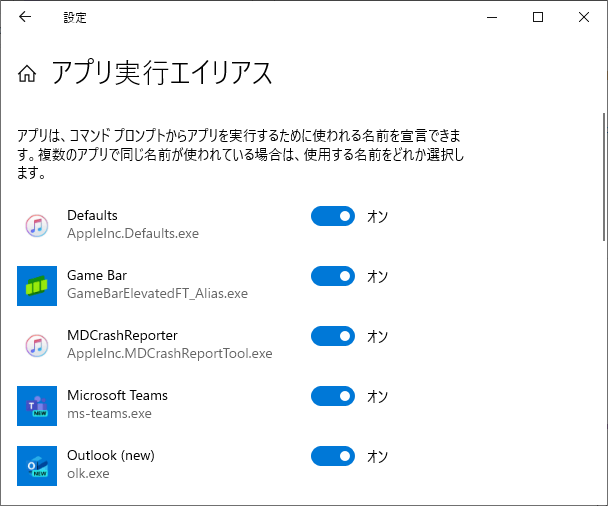Click the MDCrashReporter name label
Image resolution: width=608 pixels, height=506 pixels.
coord(123,335)
